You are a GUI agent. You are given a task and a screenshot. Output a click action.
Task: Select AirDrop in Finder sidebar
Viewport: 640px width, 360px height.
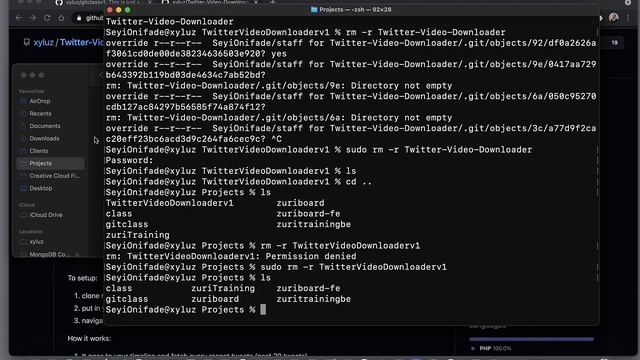pyautogui.click(x=40, y=101)
